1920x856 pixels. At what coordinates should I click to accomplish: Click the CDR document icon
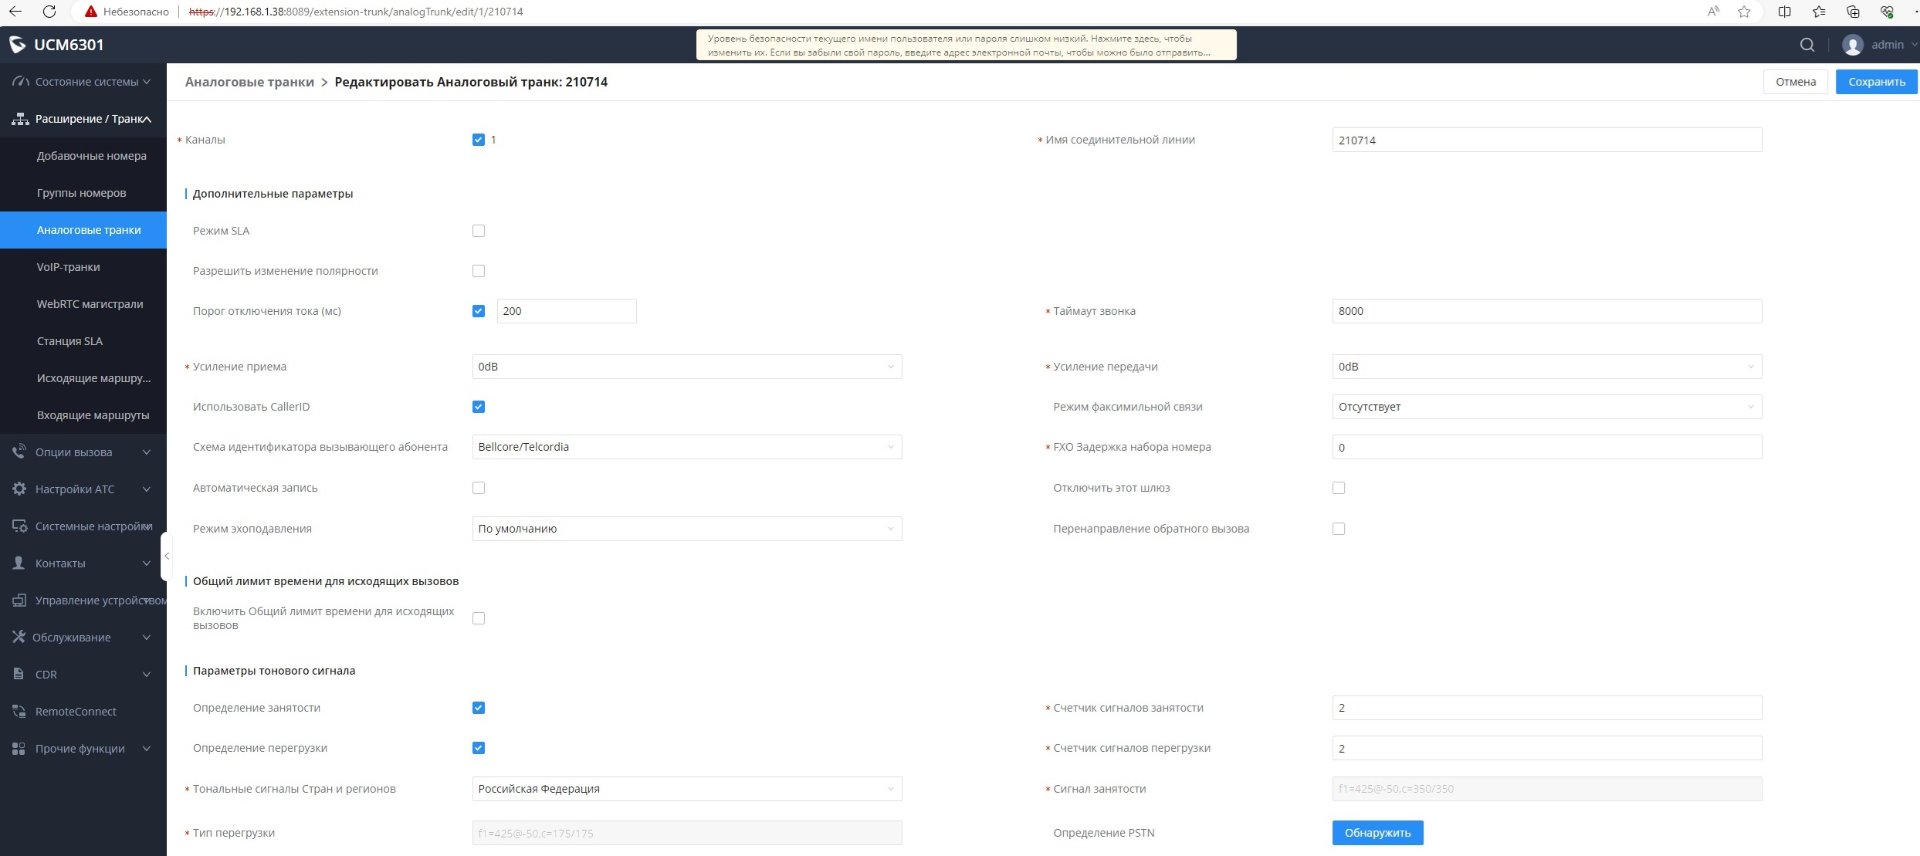click(x=19, y=674)
